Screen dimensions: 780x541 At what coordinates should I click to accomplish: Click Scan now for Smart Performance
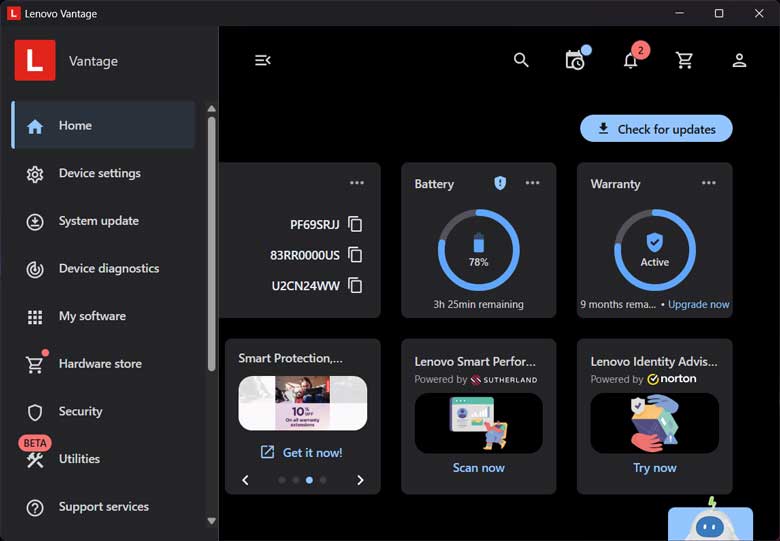[x=479, y=467]
